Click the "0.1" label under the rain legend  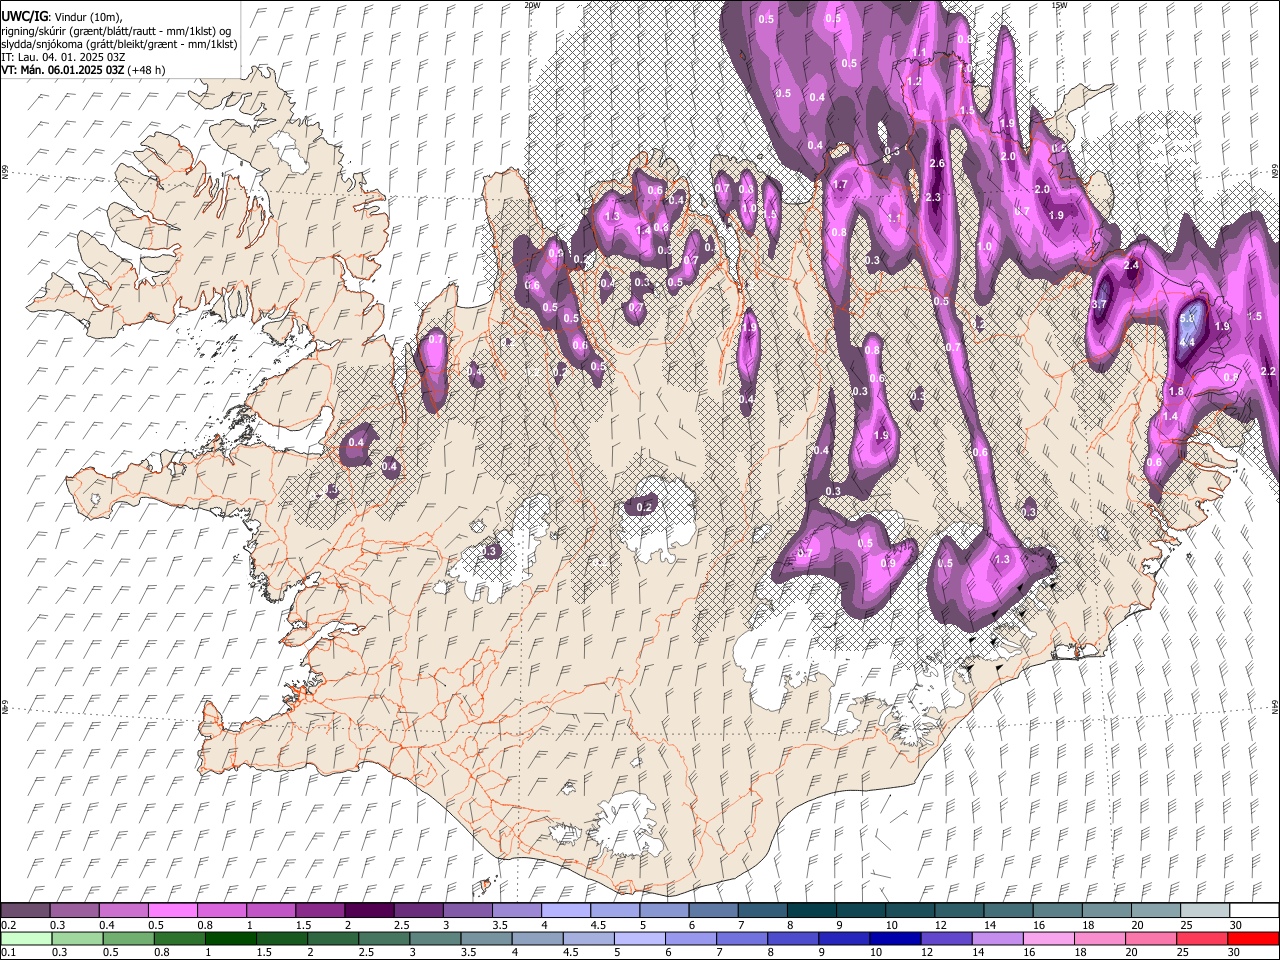8,952
